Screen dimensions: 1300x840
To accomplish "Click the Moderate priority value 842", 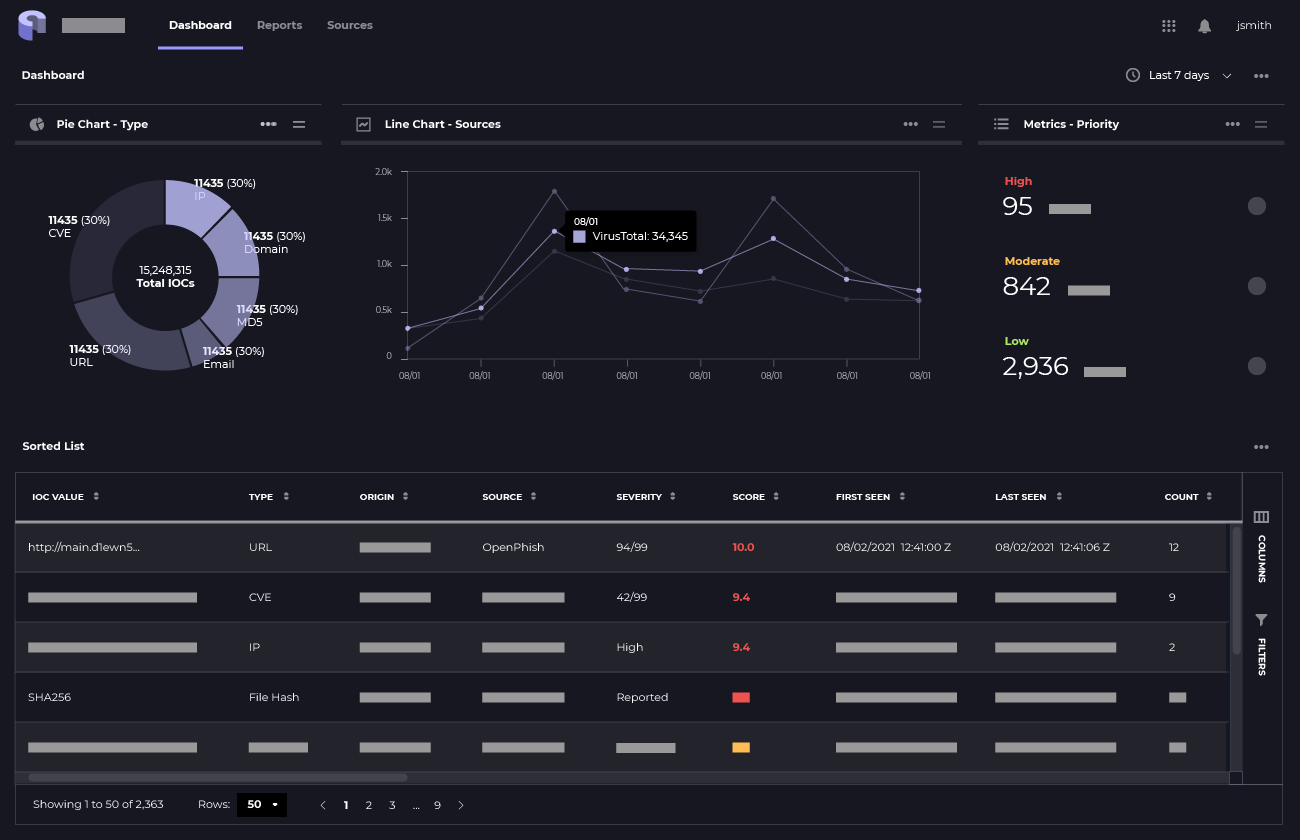I will 1026,286.
